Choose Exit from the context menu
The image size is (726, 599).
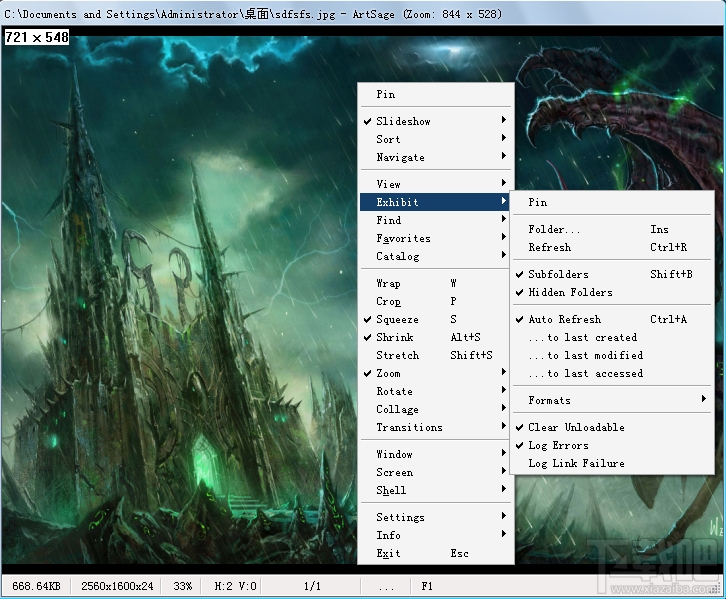coord(436,553)
